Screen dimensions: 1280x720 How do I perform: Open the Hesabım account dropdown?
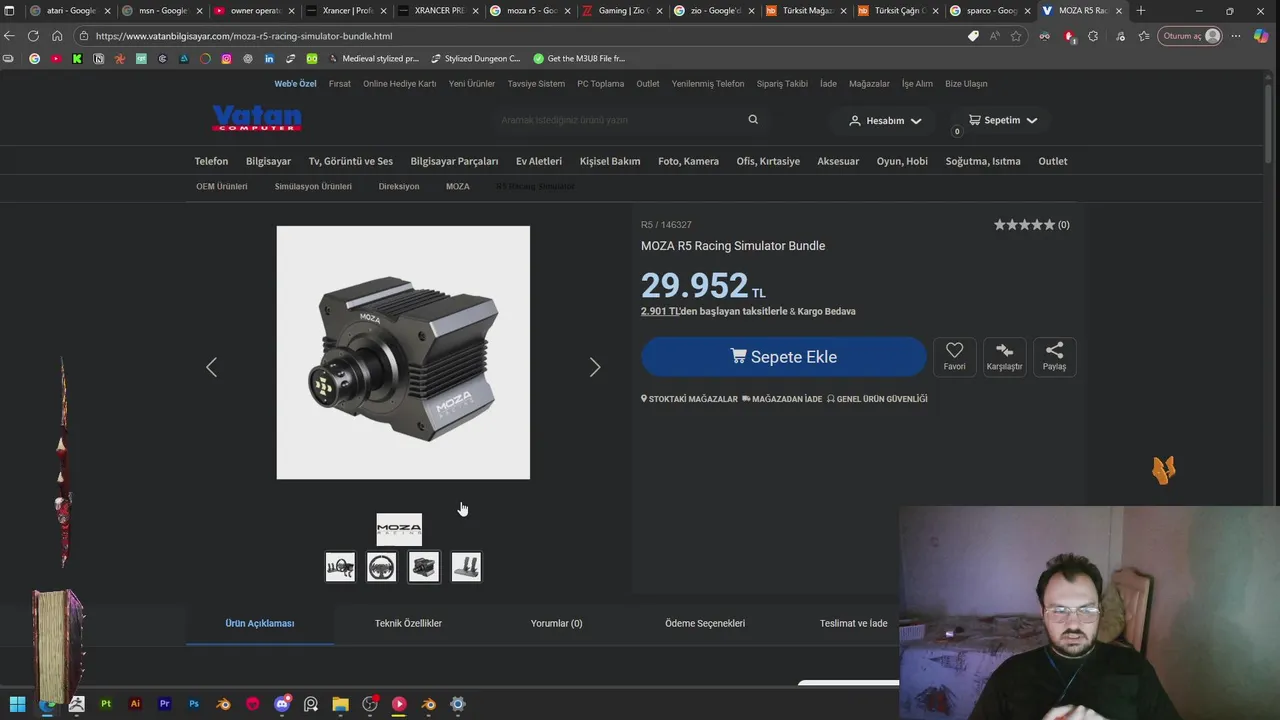(885, 120)
